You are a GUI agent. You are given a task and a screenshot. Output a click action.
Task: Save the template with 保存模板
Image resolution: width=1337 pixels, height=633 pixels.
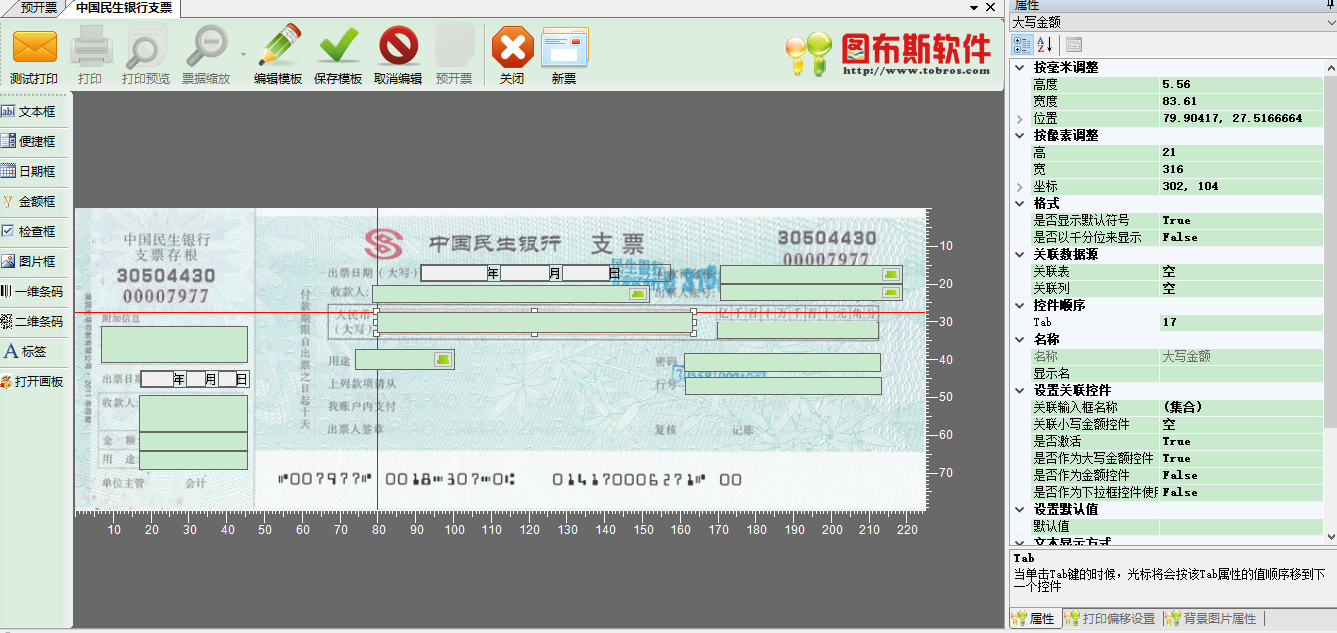click(338, 48)
